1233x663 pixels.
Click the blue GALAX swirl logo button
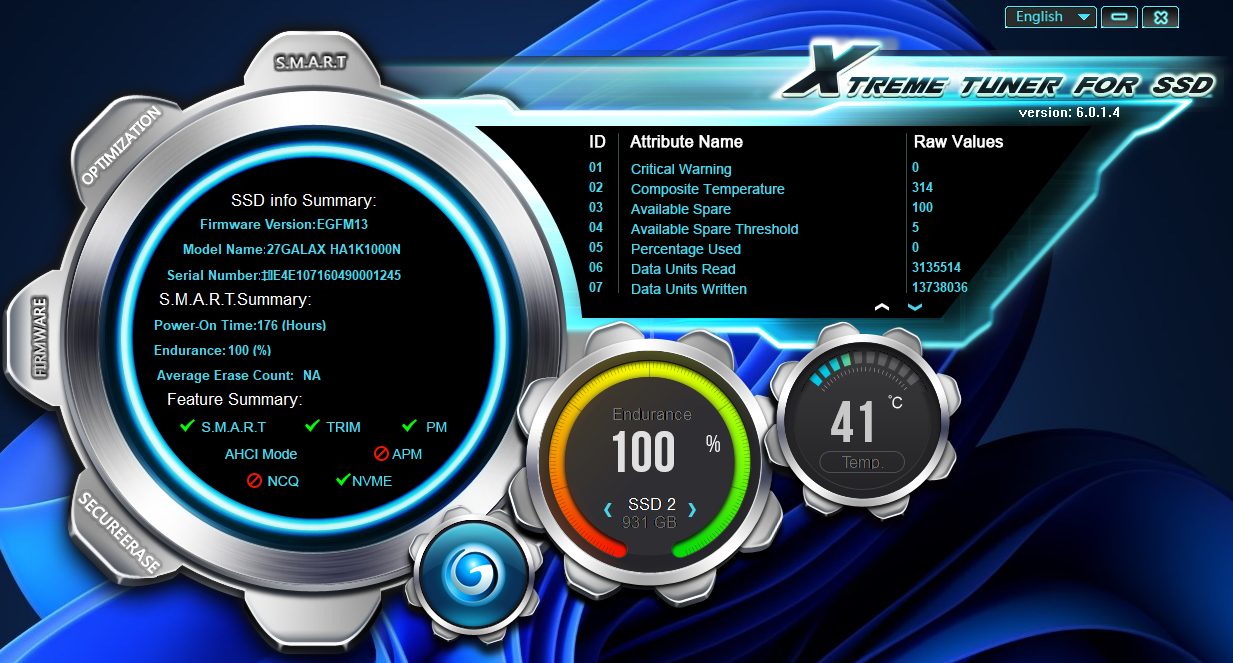click(x=470, y=574)
